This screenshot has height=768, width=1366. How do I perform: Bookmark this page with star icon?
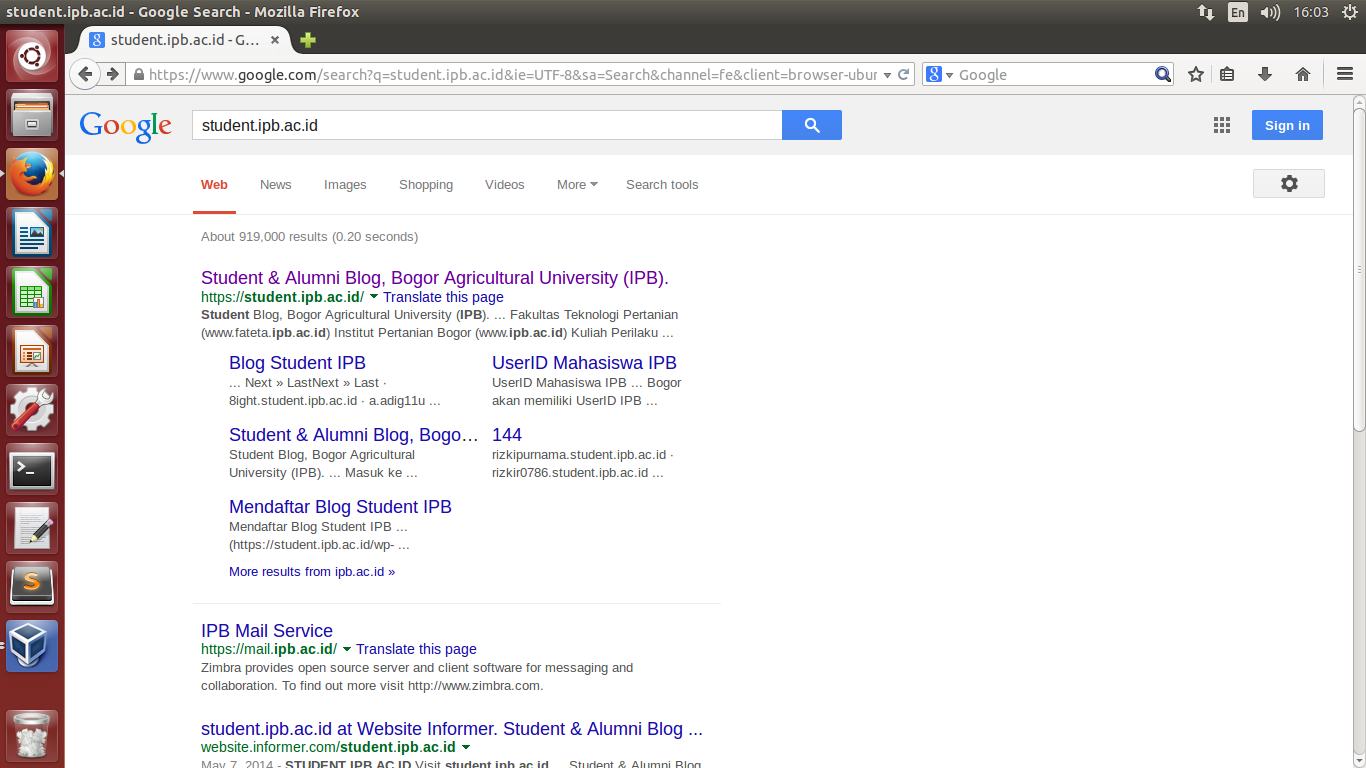(1196, 74)
